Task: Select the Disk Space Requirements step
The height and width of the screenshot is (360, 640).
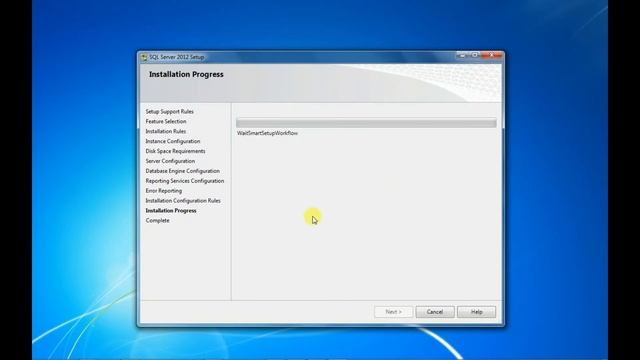Action: [175, 151]
